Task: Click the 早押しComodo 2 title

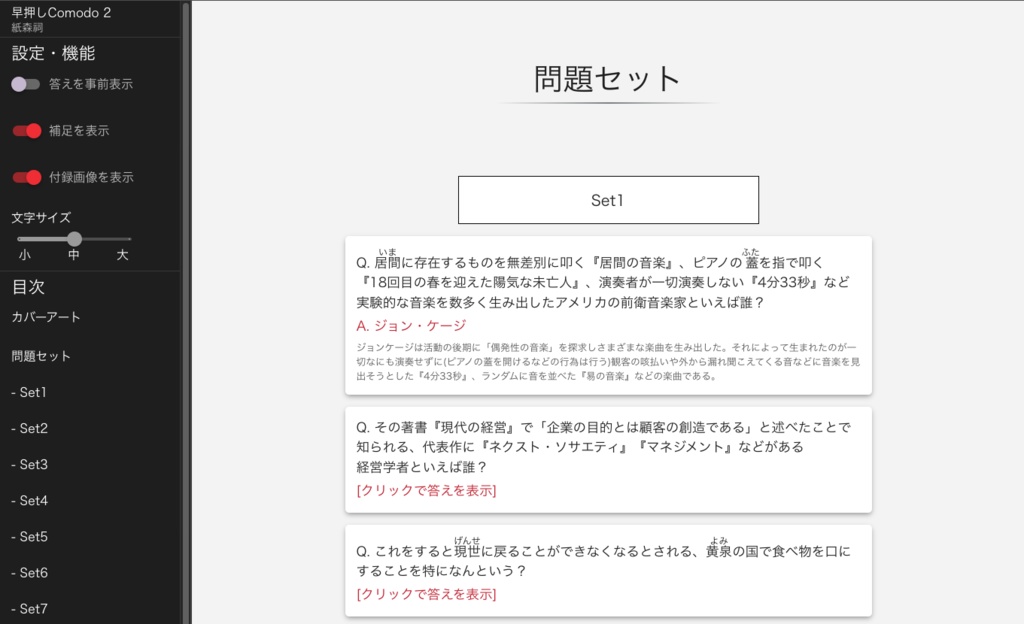Action: [x=61, y=12]
